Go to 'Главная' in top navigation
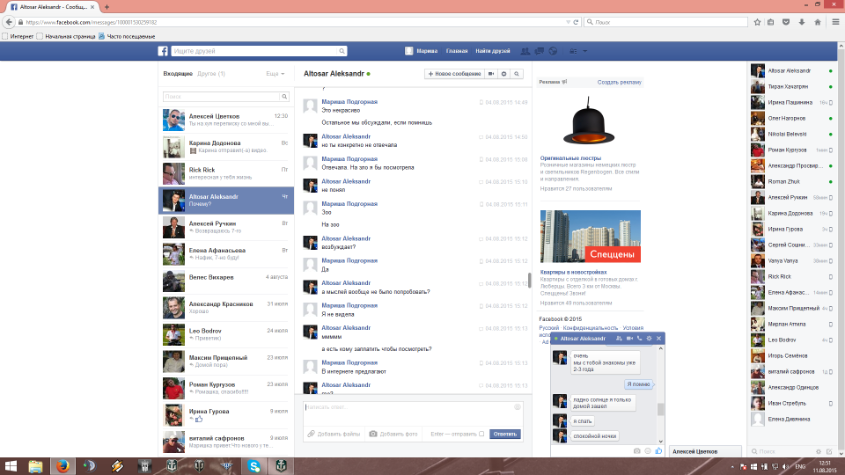The image size is (845, 475). click(x=457, y=51)
